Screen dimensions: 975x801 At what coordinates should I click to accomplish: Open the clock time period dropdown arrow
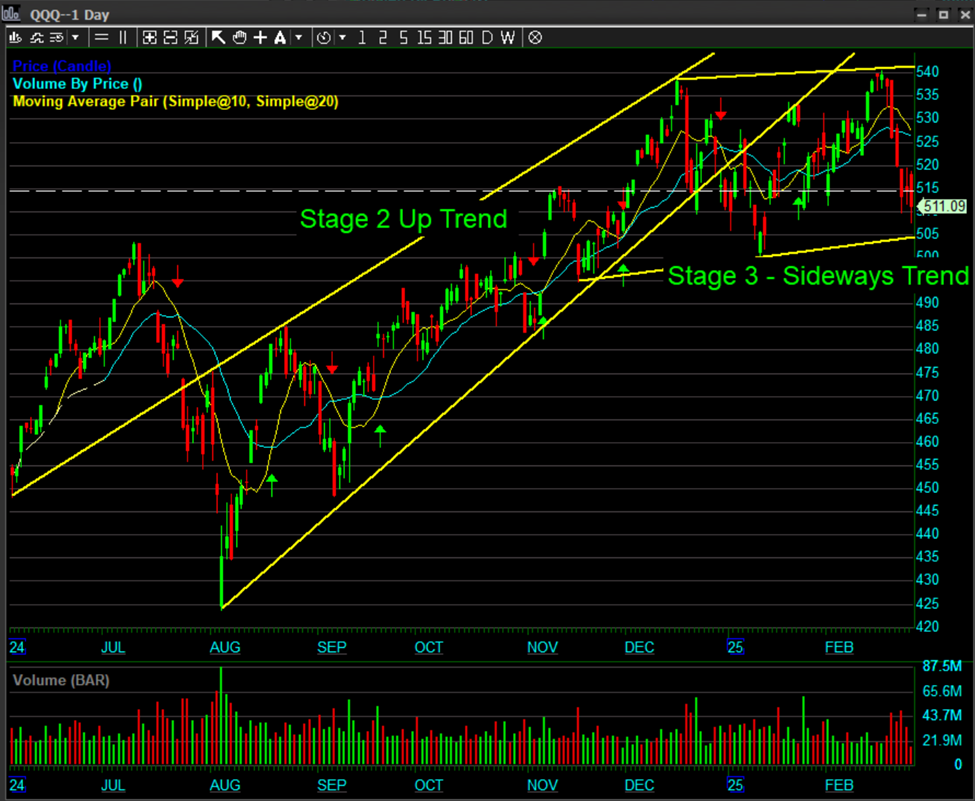(x=342, y=37)
